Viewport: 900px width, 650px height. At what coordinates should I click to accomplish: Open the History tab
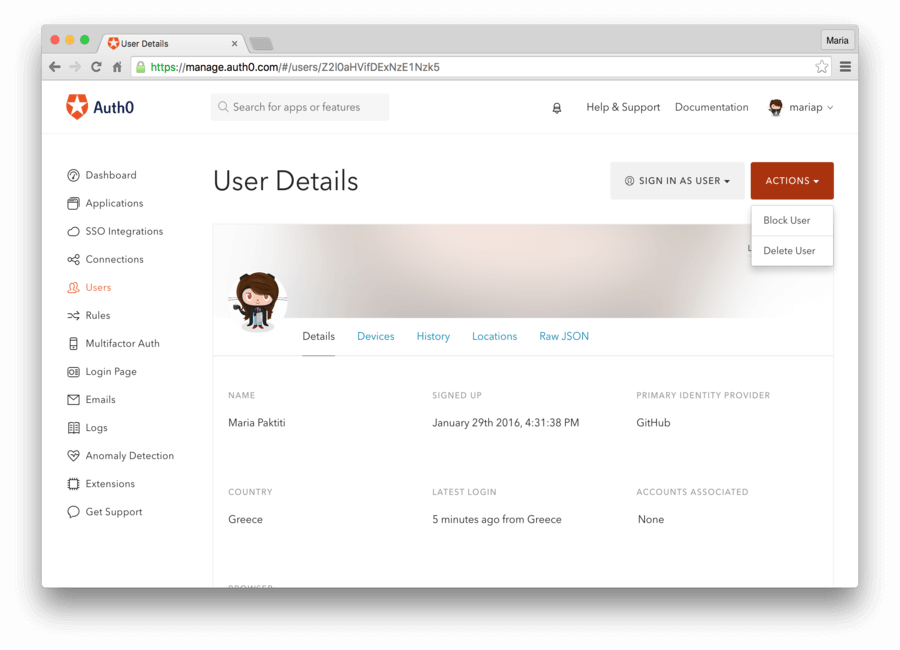click(x=433, y=336)
